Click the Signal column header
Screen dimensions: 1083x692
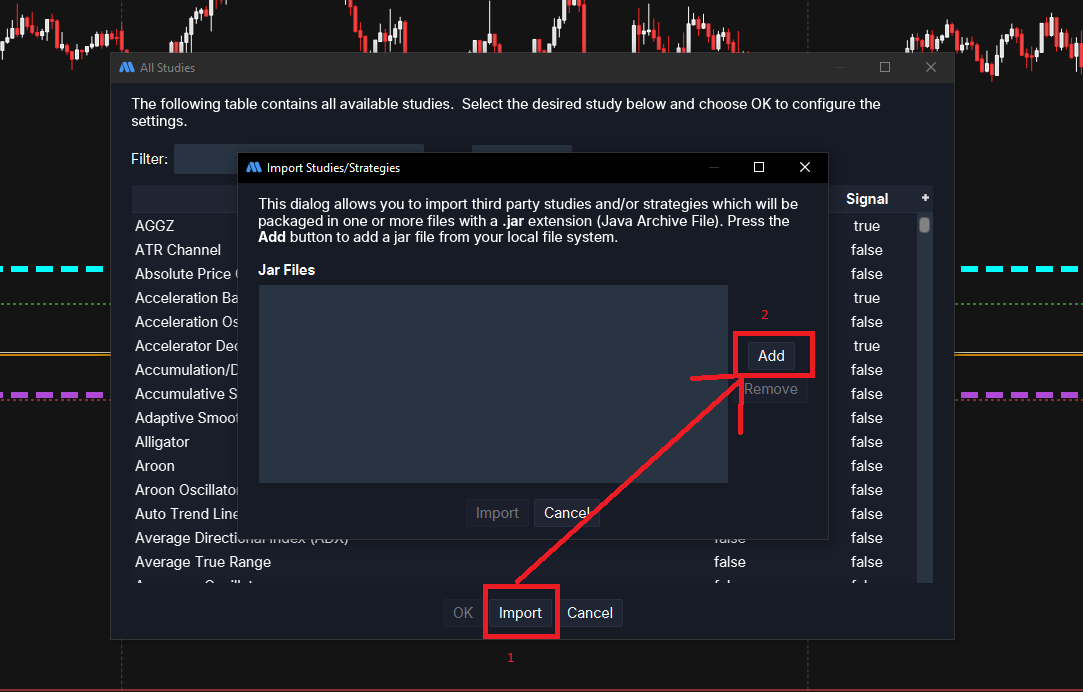click(867, 199)
